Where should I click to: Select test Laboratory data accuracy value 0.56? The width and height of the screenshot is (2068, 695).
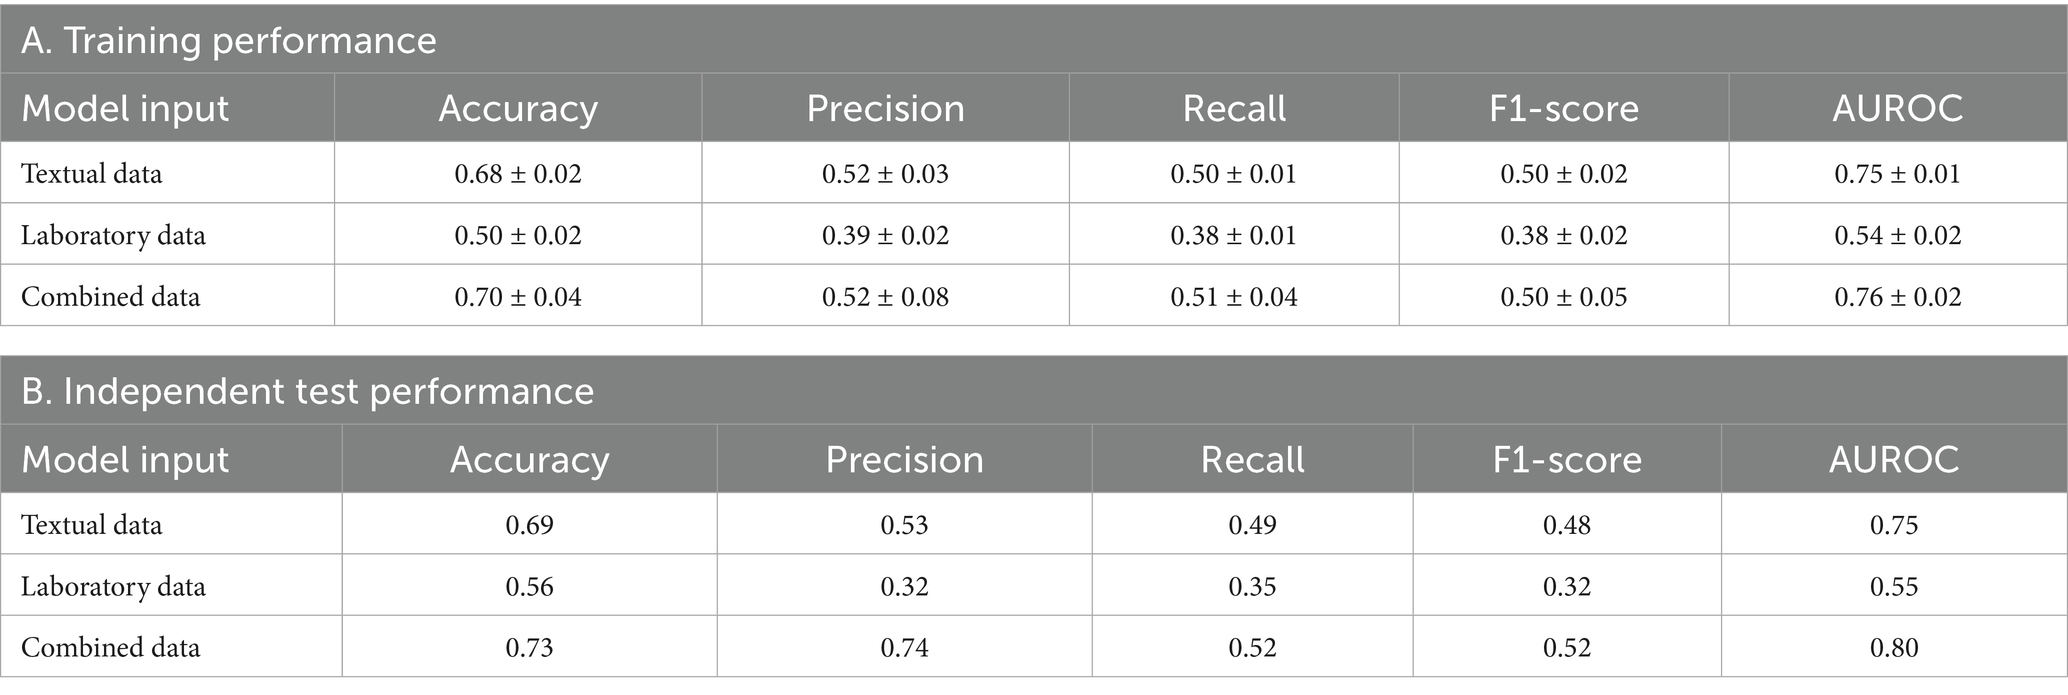point(529,587)
